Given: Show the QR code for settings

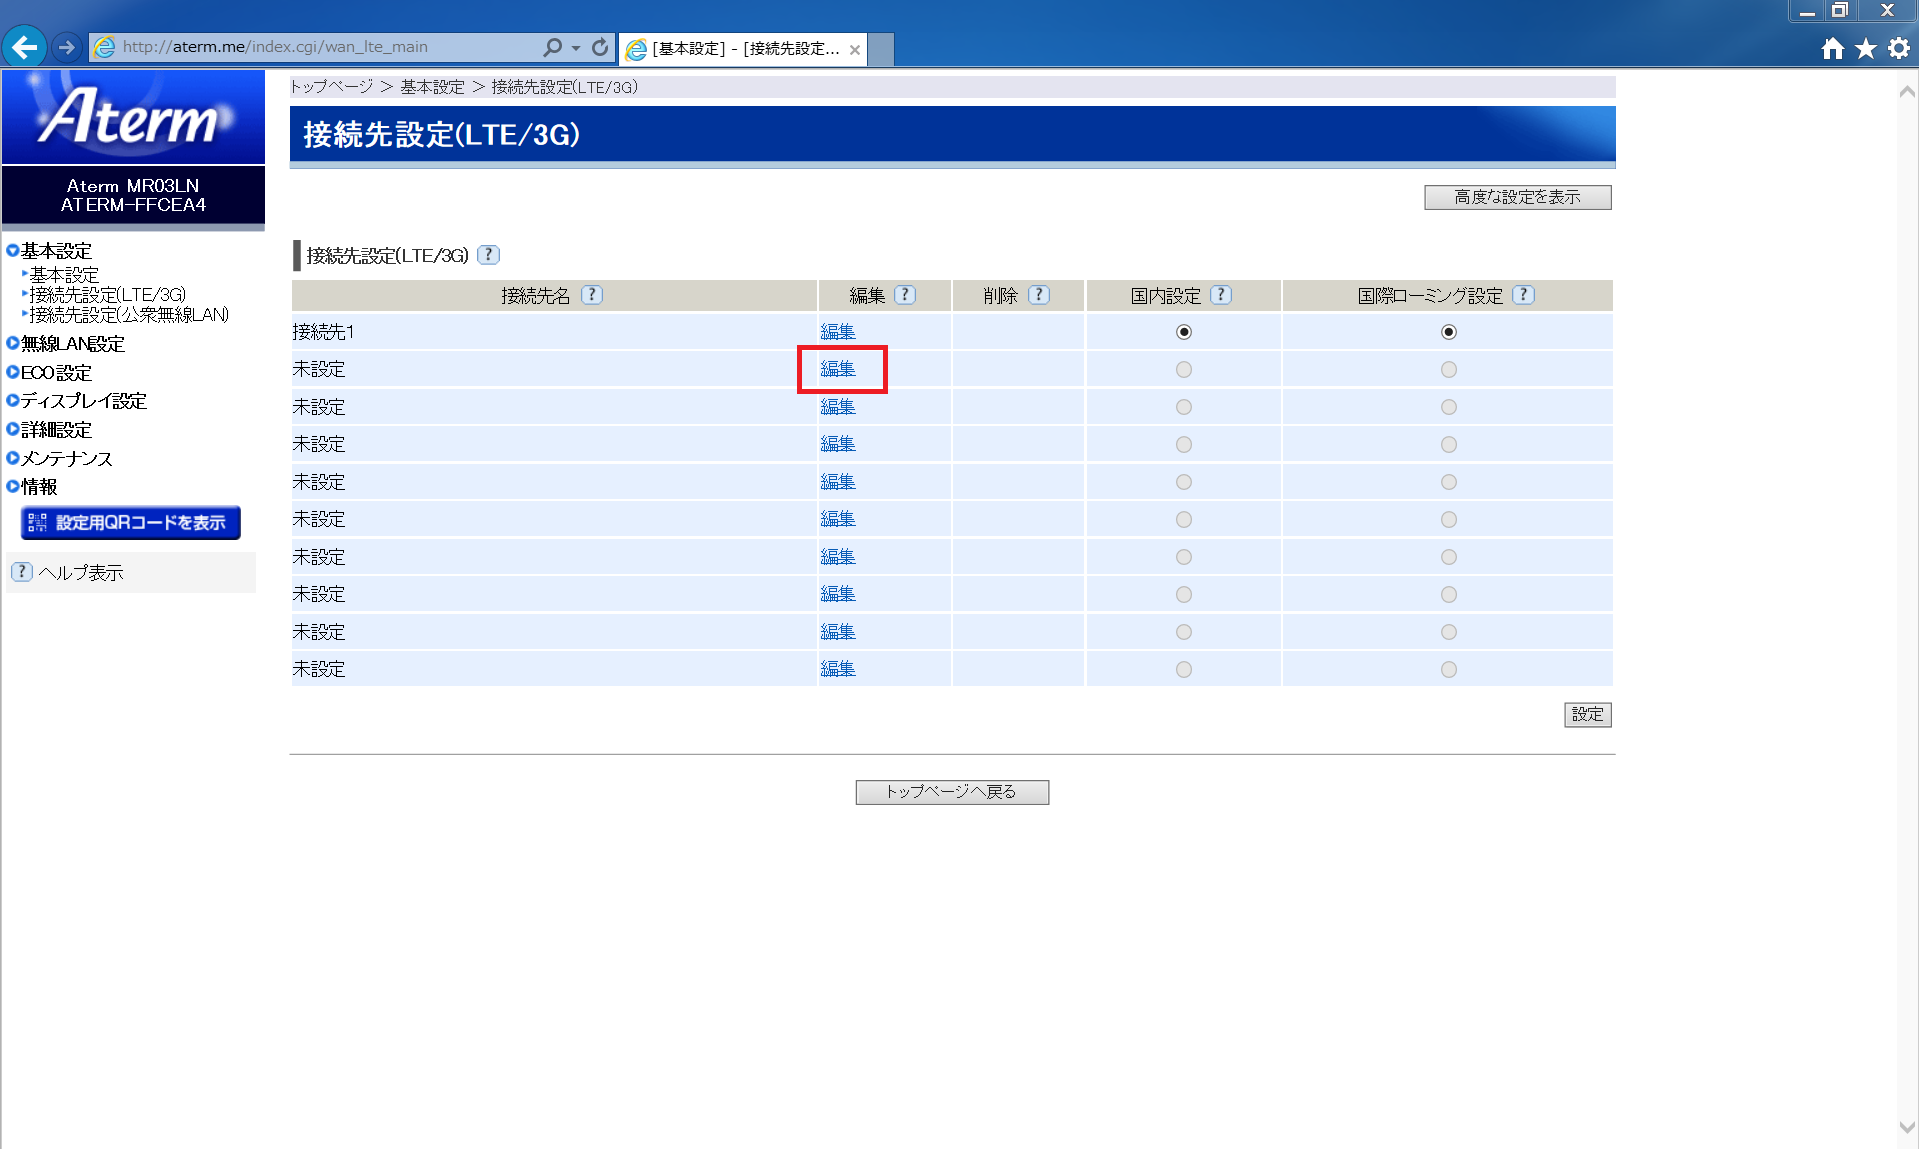Looking at the screenshot, I should [130, 522].
